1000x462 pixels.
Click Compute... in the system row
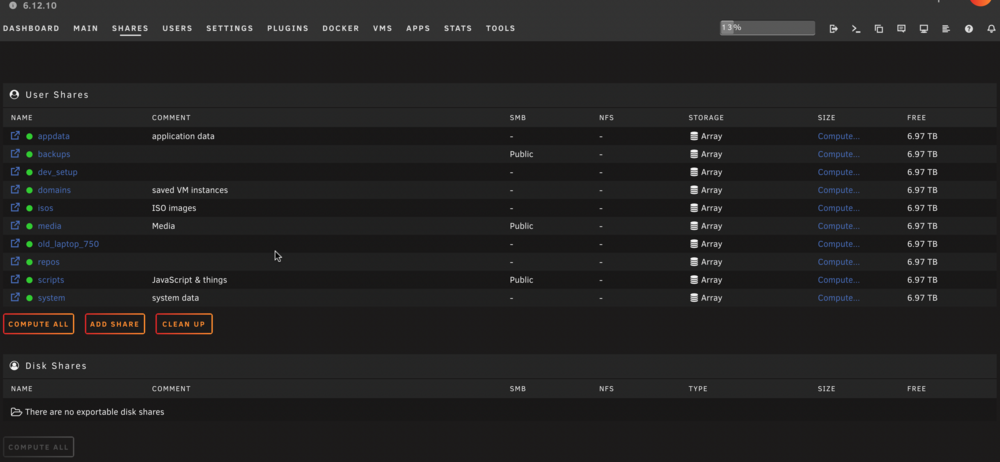tap(839, 298)
